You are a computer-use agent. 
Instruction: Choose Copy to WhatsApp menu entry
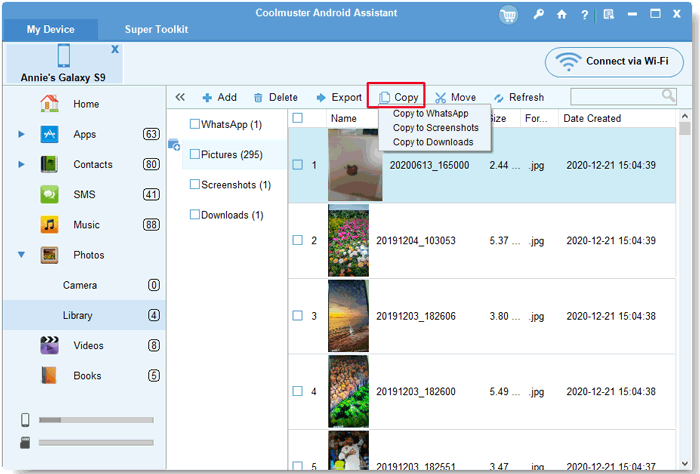tap(430, 113)
